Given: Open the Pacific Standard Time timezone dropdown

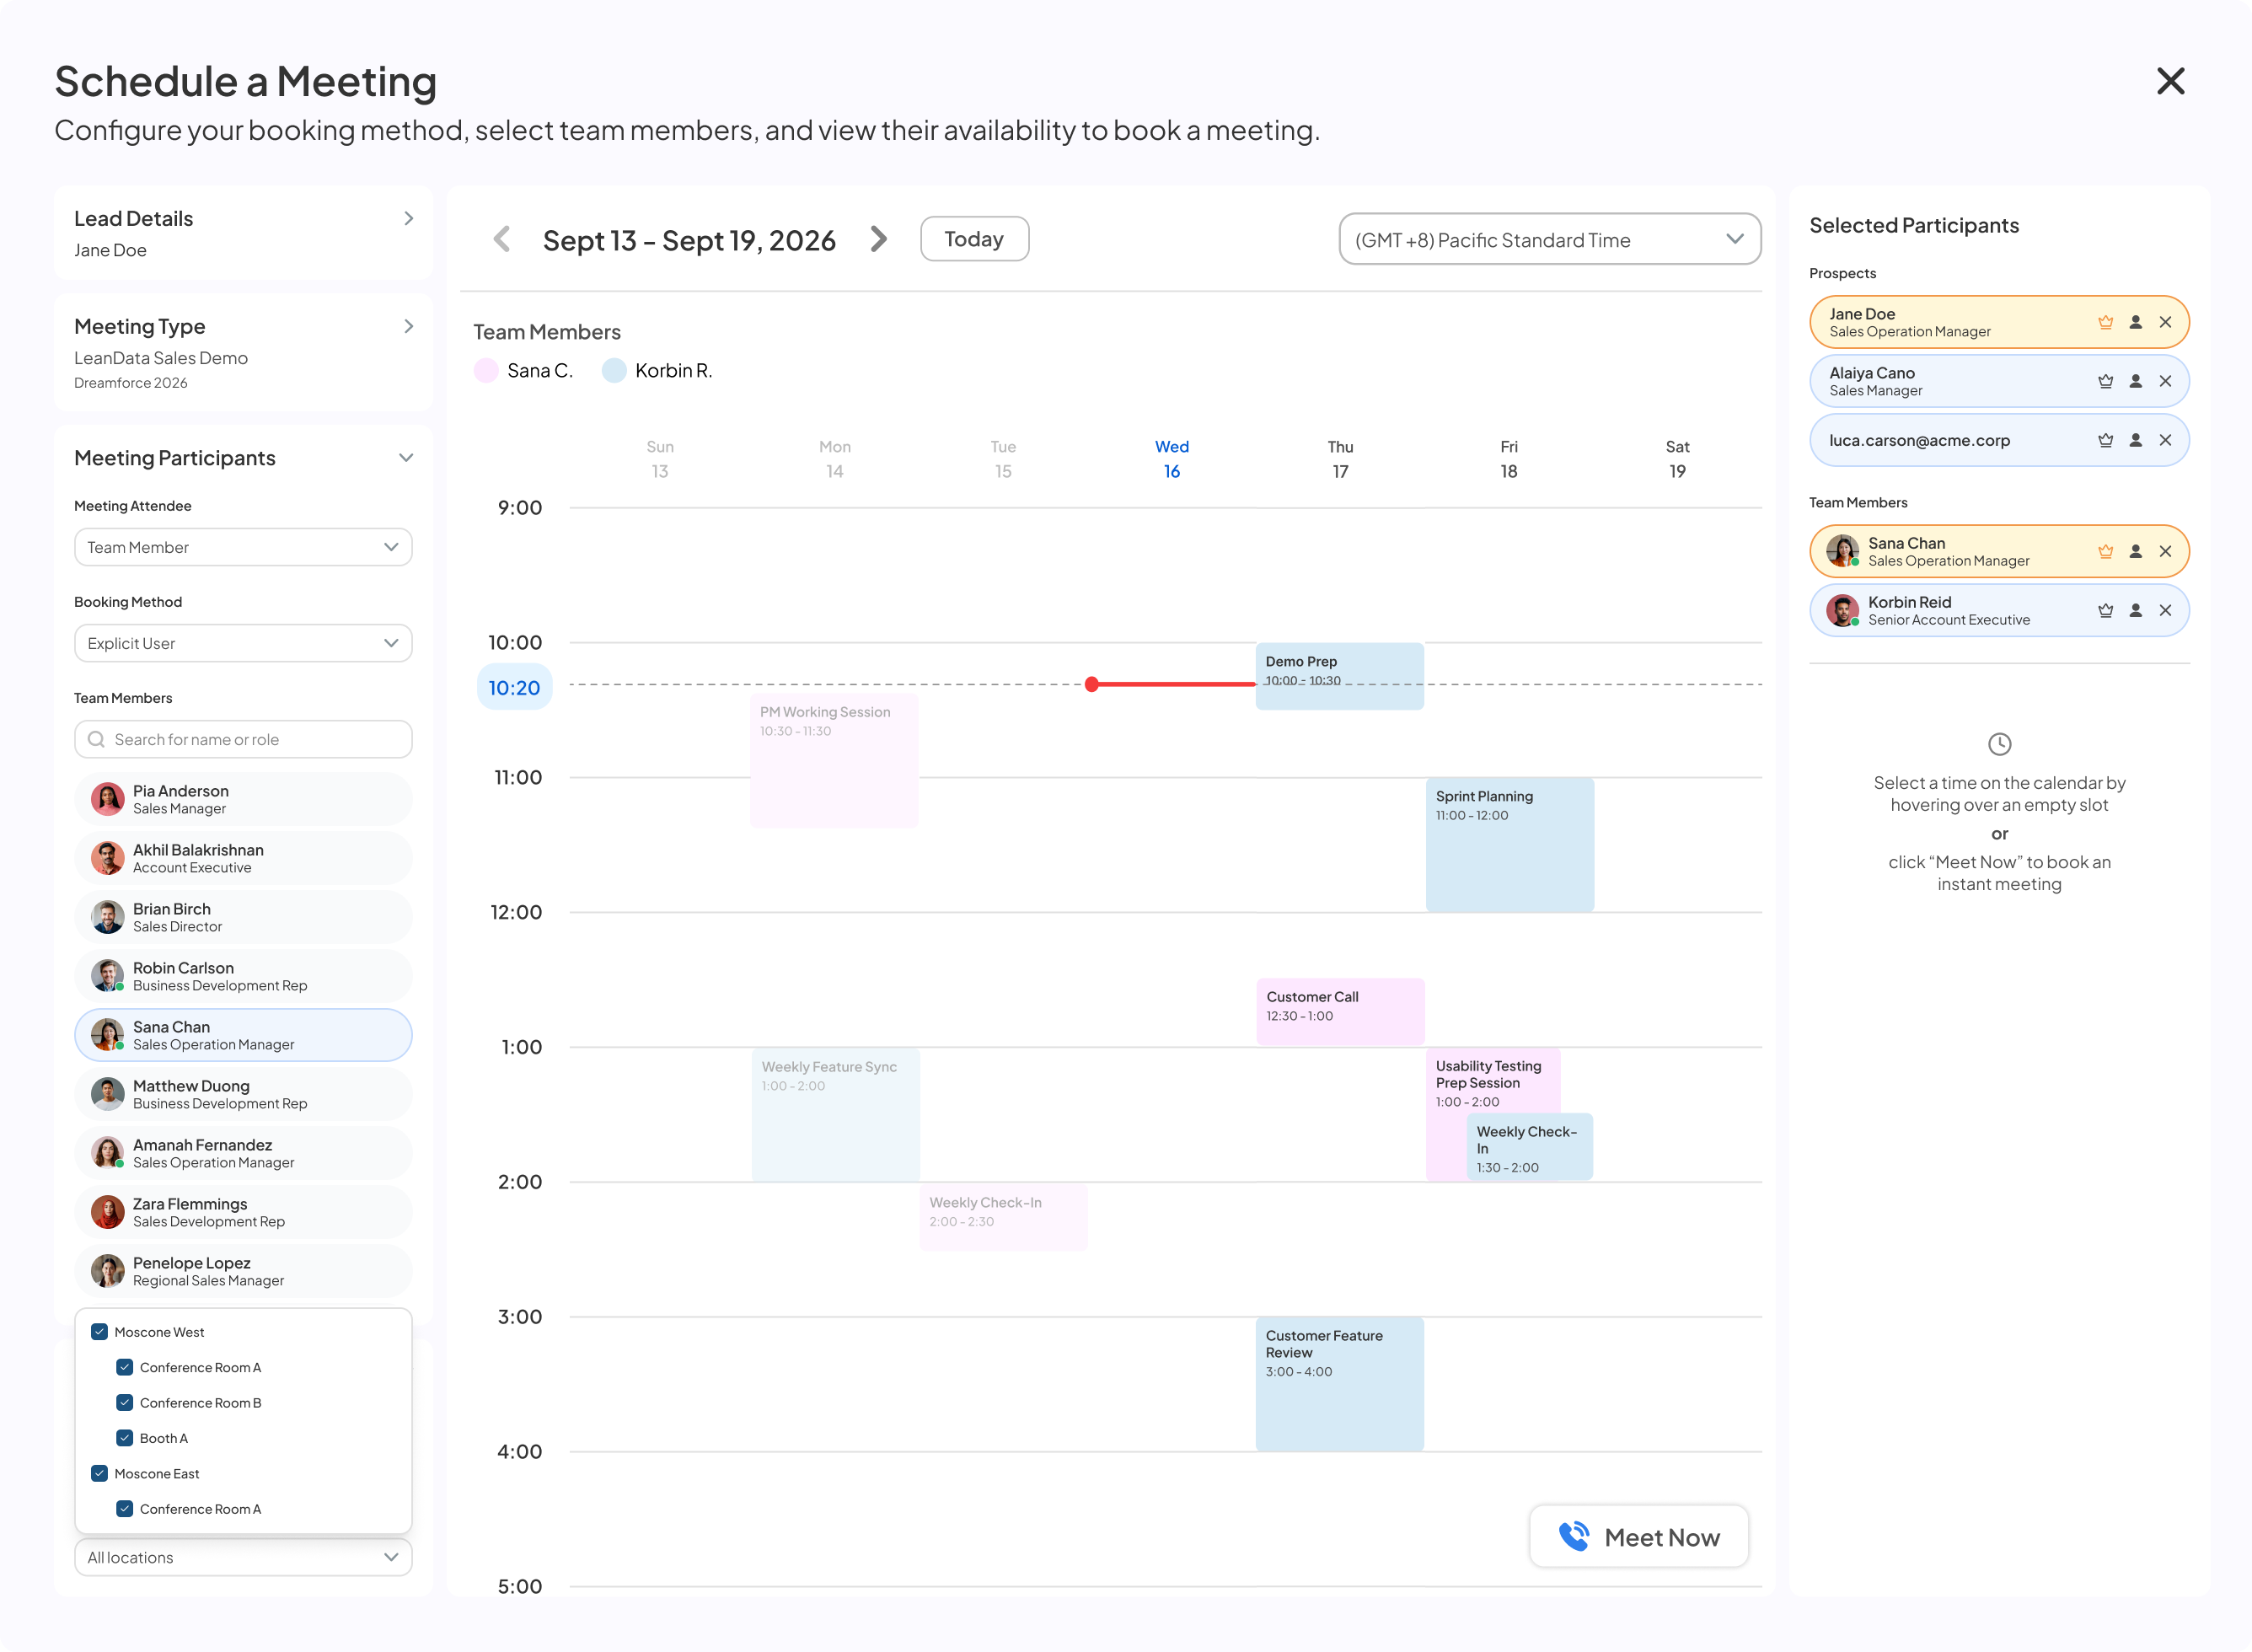Looking at the screenshot, I should pyautogui.click(x=1550, y=240).
